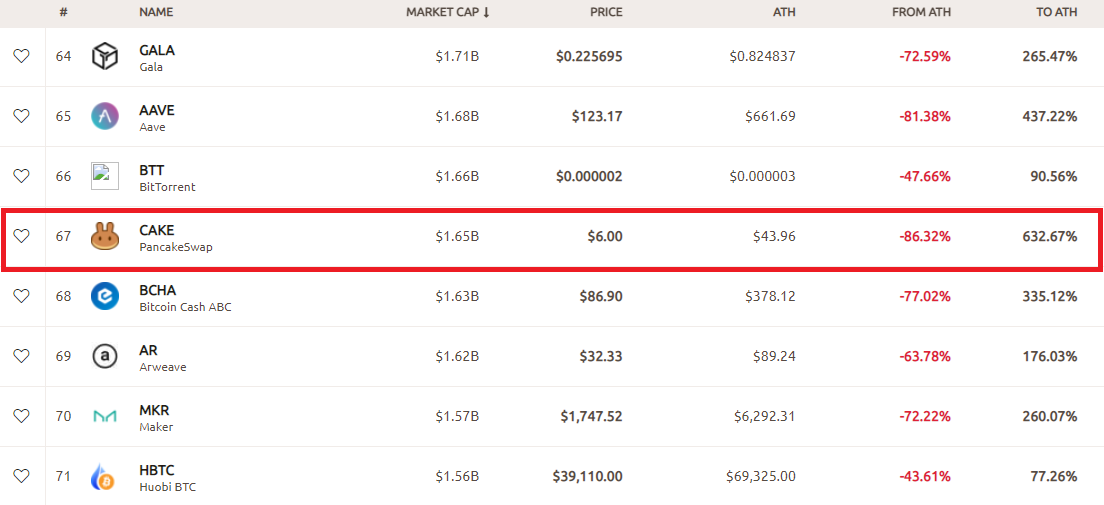Click AAVE price $123.17
The height and width of the screenshot is (505, 1104).
click(597, 116)
